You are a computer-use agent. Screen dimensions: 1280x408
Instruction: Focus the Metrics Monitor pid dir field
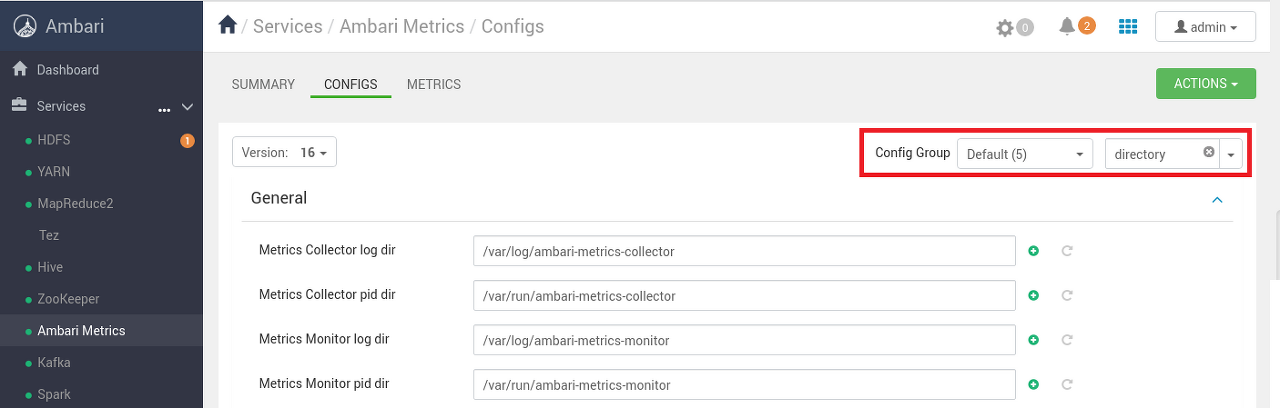click(x=744, y=384)
